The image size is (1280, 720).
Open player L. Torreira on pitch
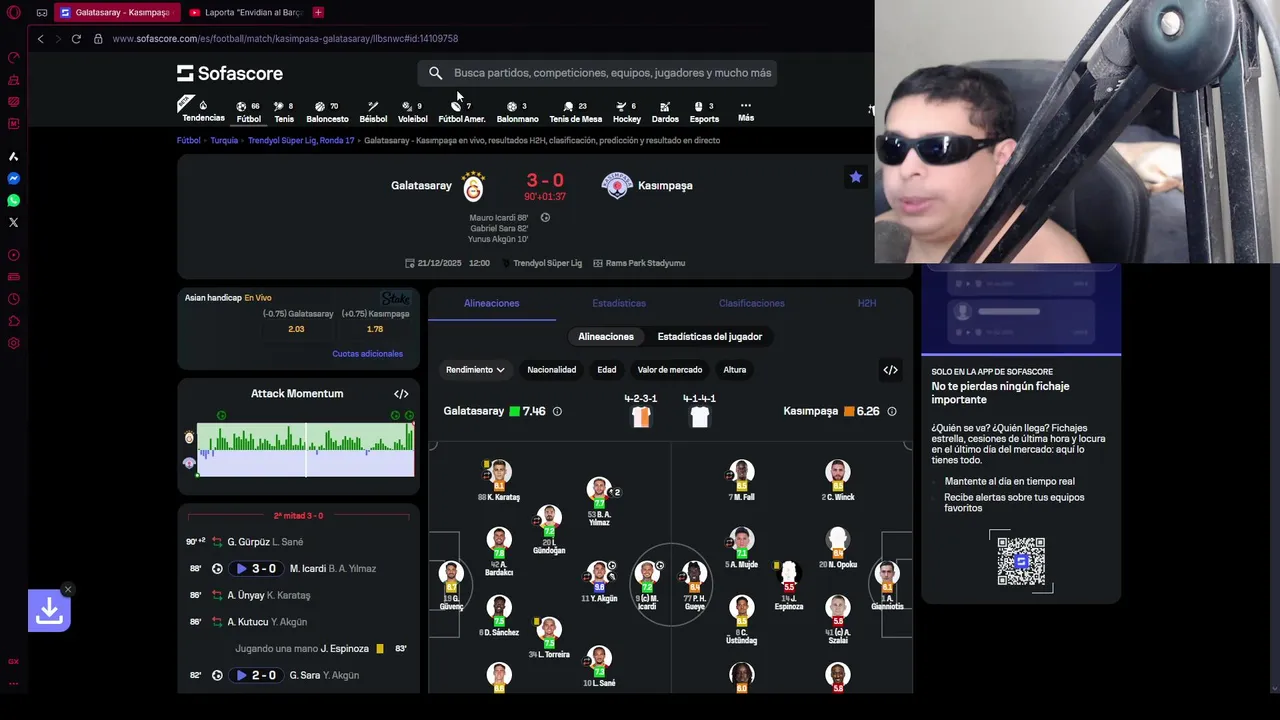click(549, 638)
